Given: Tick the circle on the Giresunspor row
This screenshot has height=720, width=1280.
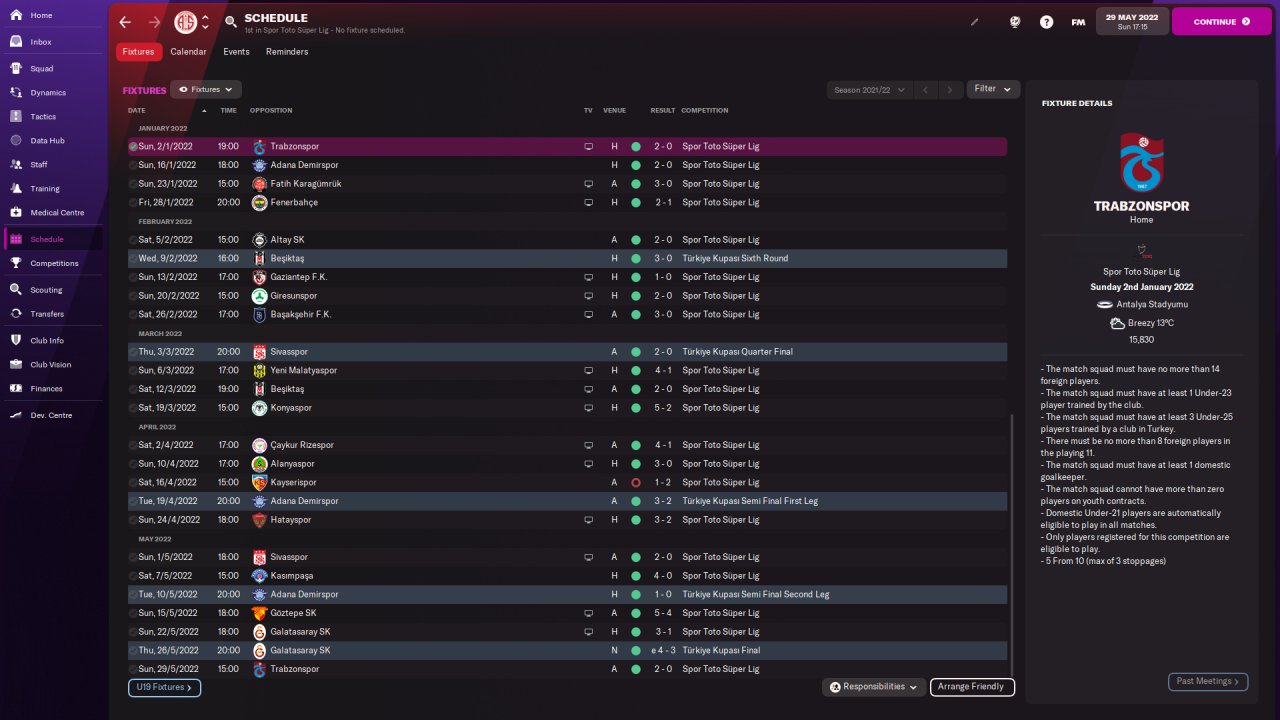Looking at the screenshot, I should [x=133, y=296].
